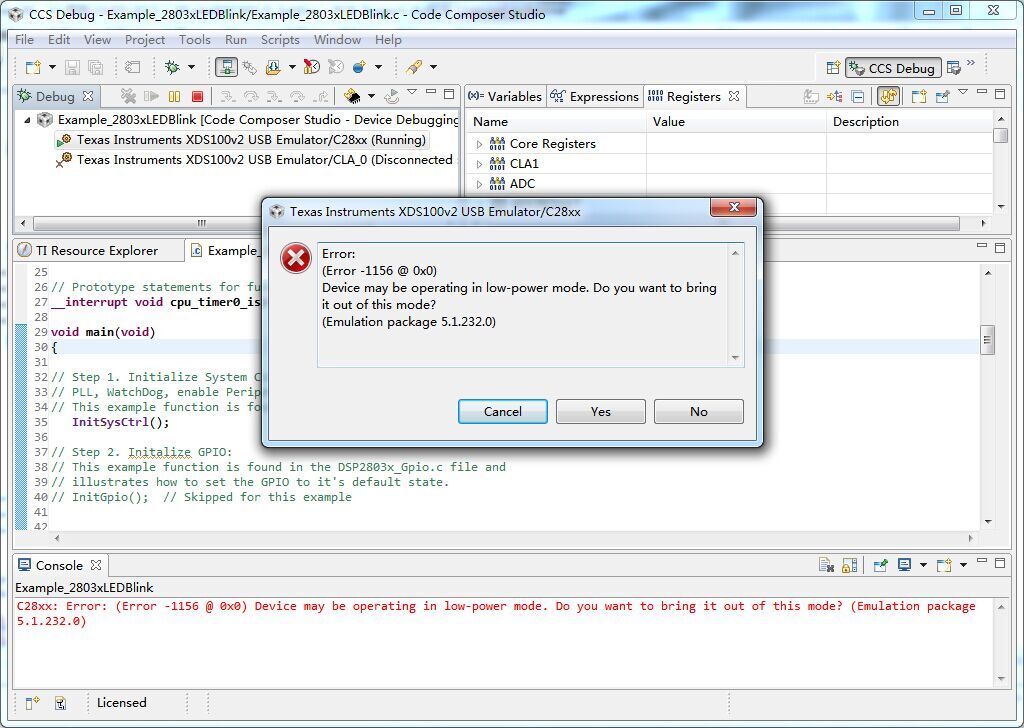
Task: Click the Pin Console icon
Action: click(x=880, y=565)
